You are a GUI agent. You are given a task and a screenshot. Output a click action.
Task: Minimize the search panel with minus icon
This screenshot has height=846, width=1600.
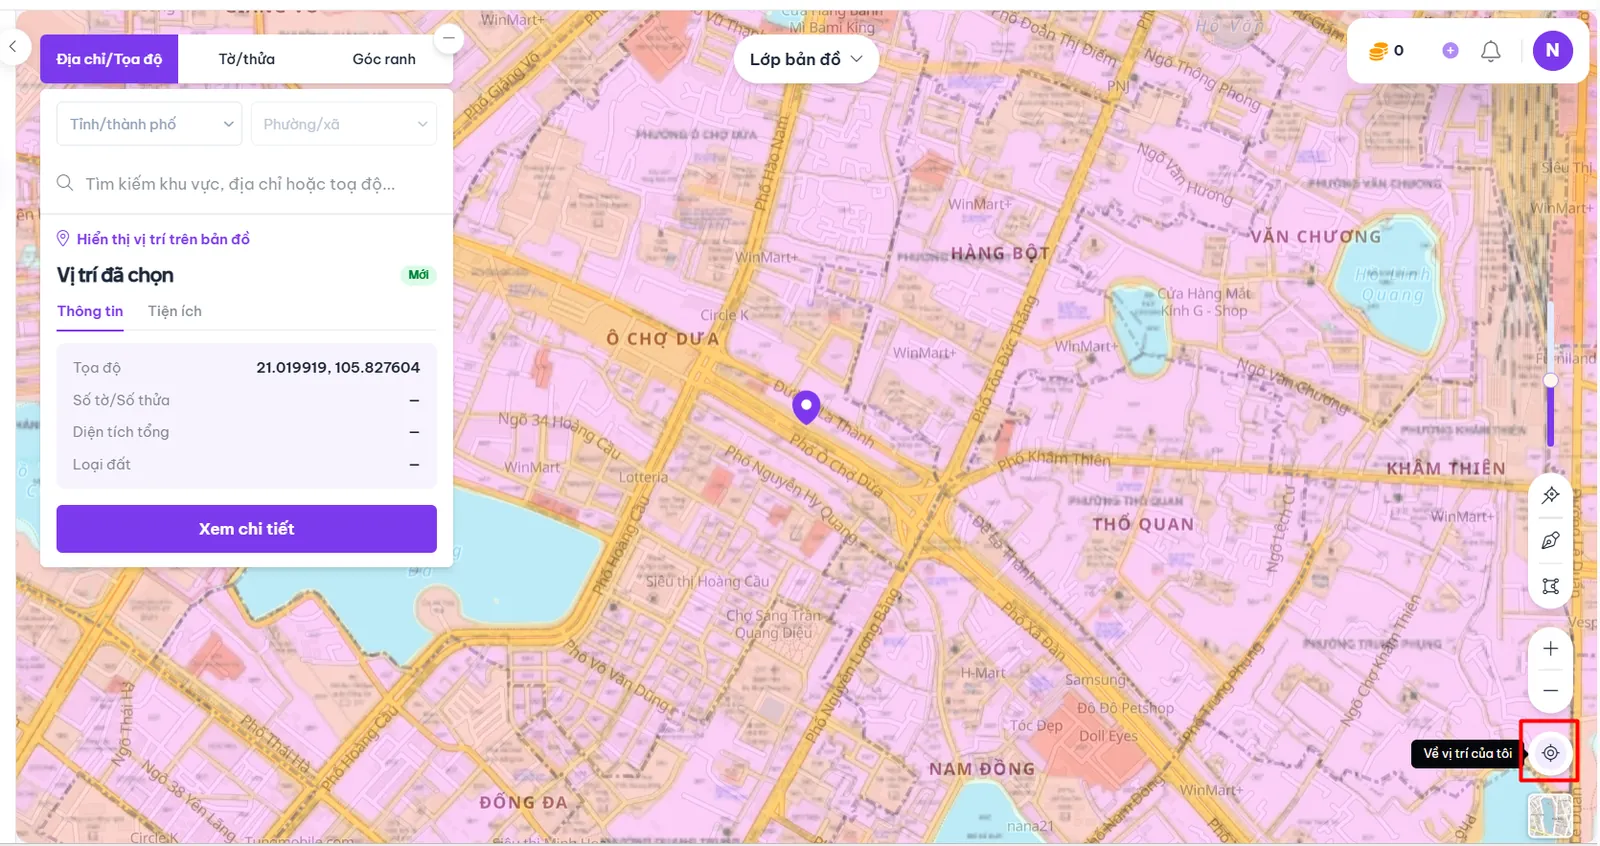click(449, 39)
